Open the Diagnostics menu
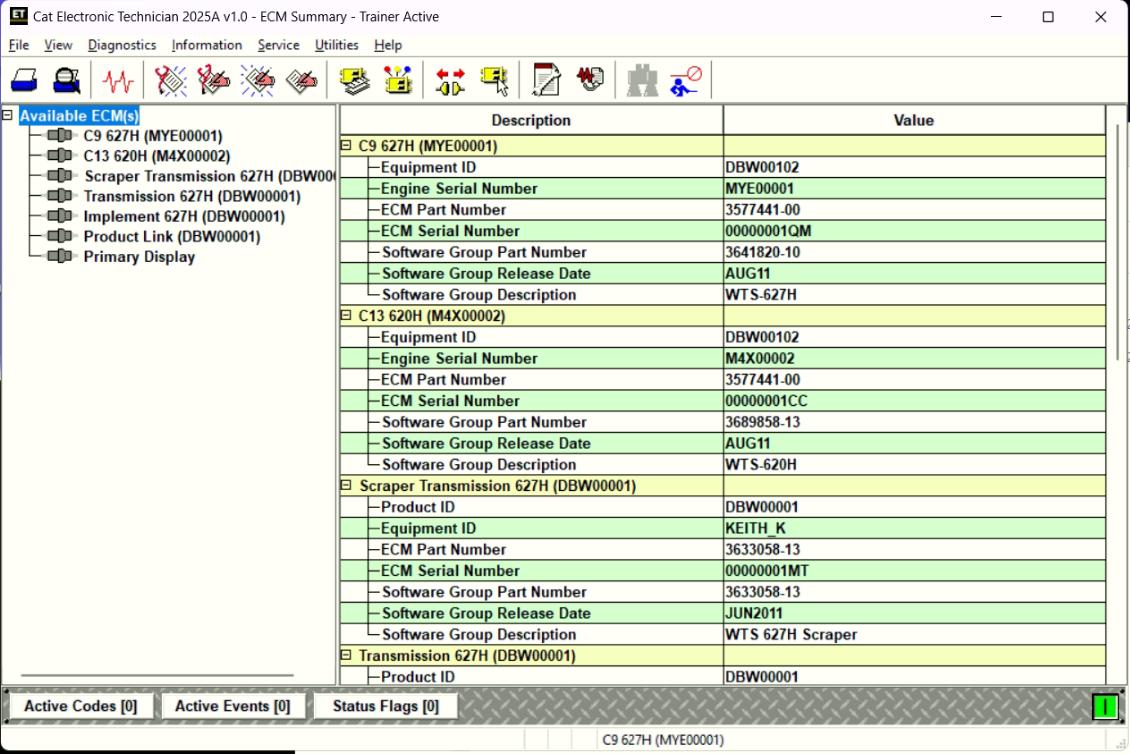The image size is (1130, 754). pos(122,45)
